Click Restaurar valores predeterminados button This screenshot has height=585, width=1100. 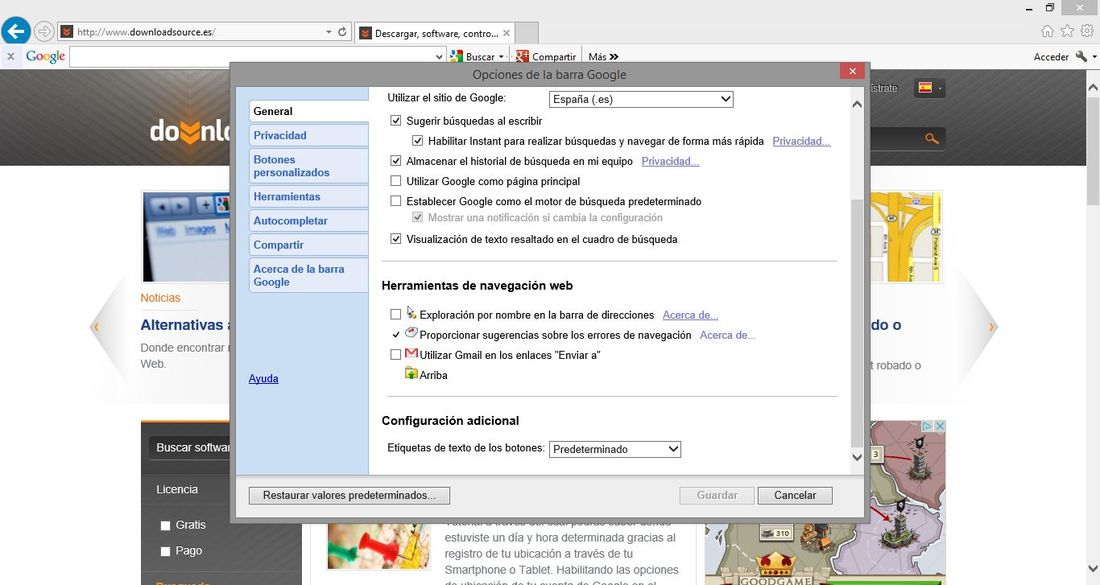click(x=349, y=495)
